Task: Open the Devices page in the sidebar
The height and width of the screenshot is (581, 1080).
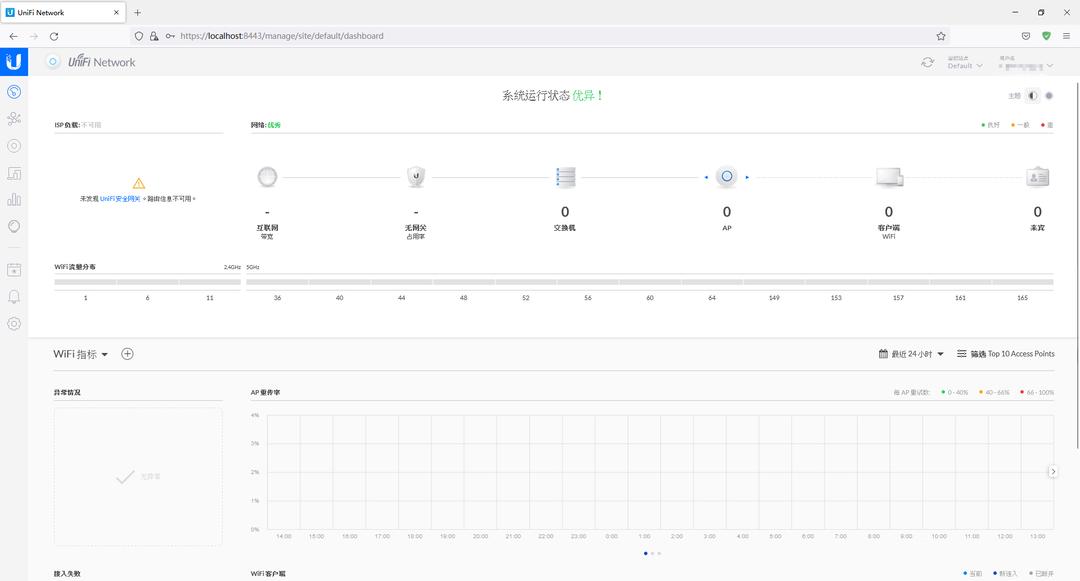Action: (14, 146)
